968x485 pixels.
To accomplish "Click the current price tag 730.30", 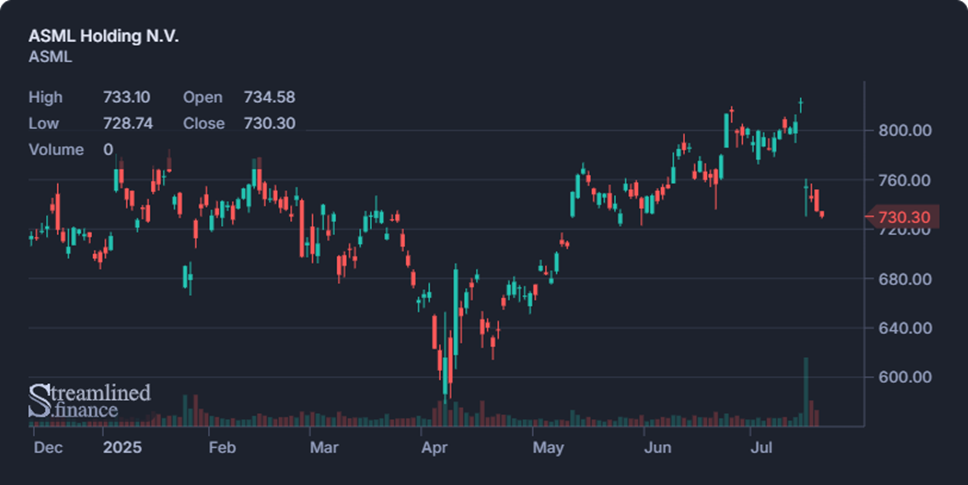I will 903,217.
